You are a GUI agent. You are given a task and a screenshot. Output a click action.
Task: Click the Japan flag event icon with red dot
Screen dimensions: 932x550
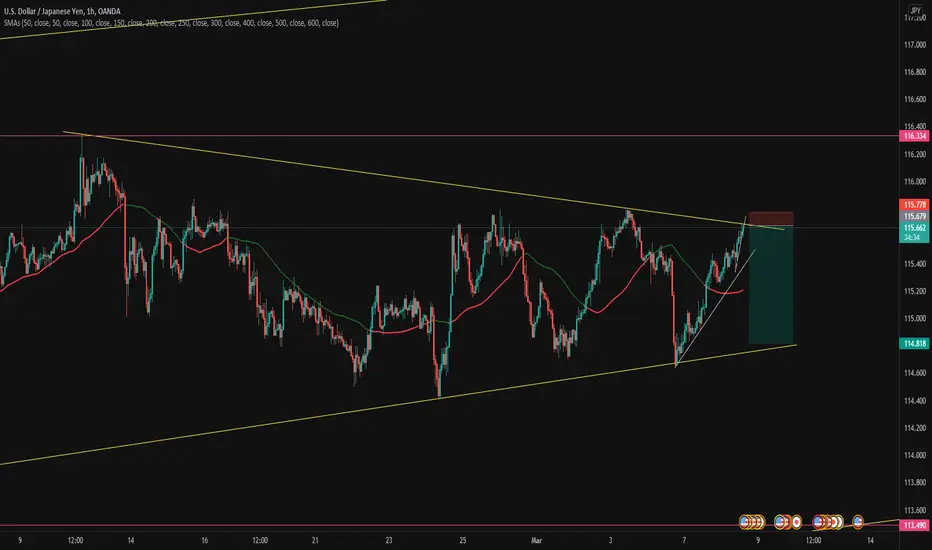click(796, 522)
